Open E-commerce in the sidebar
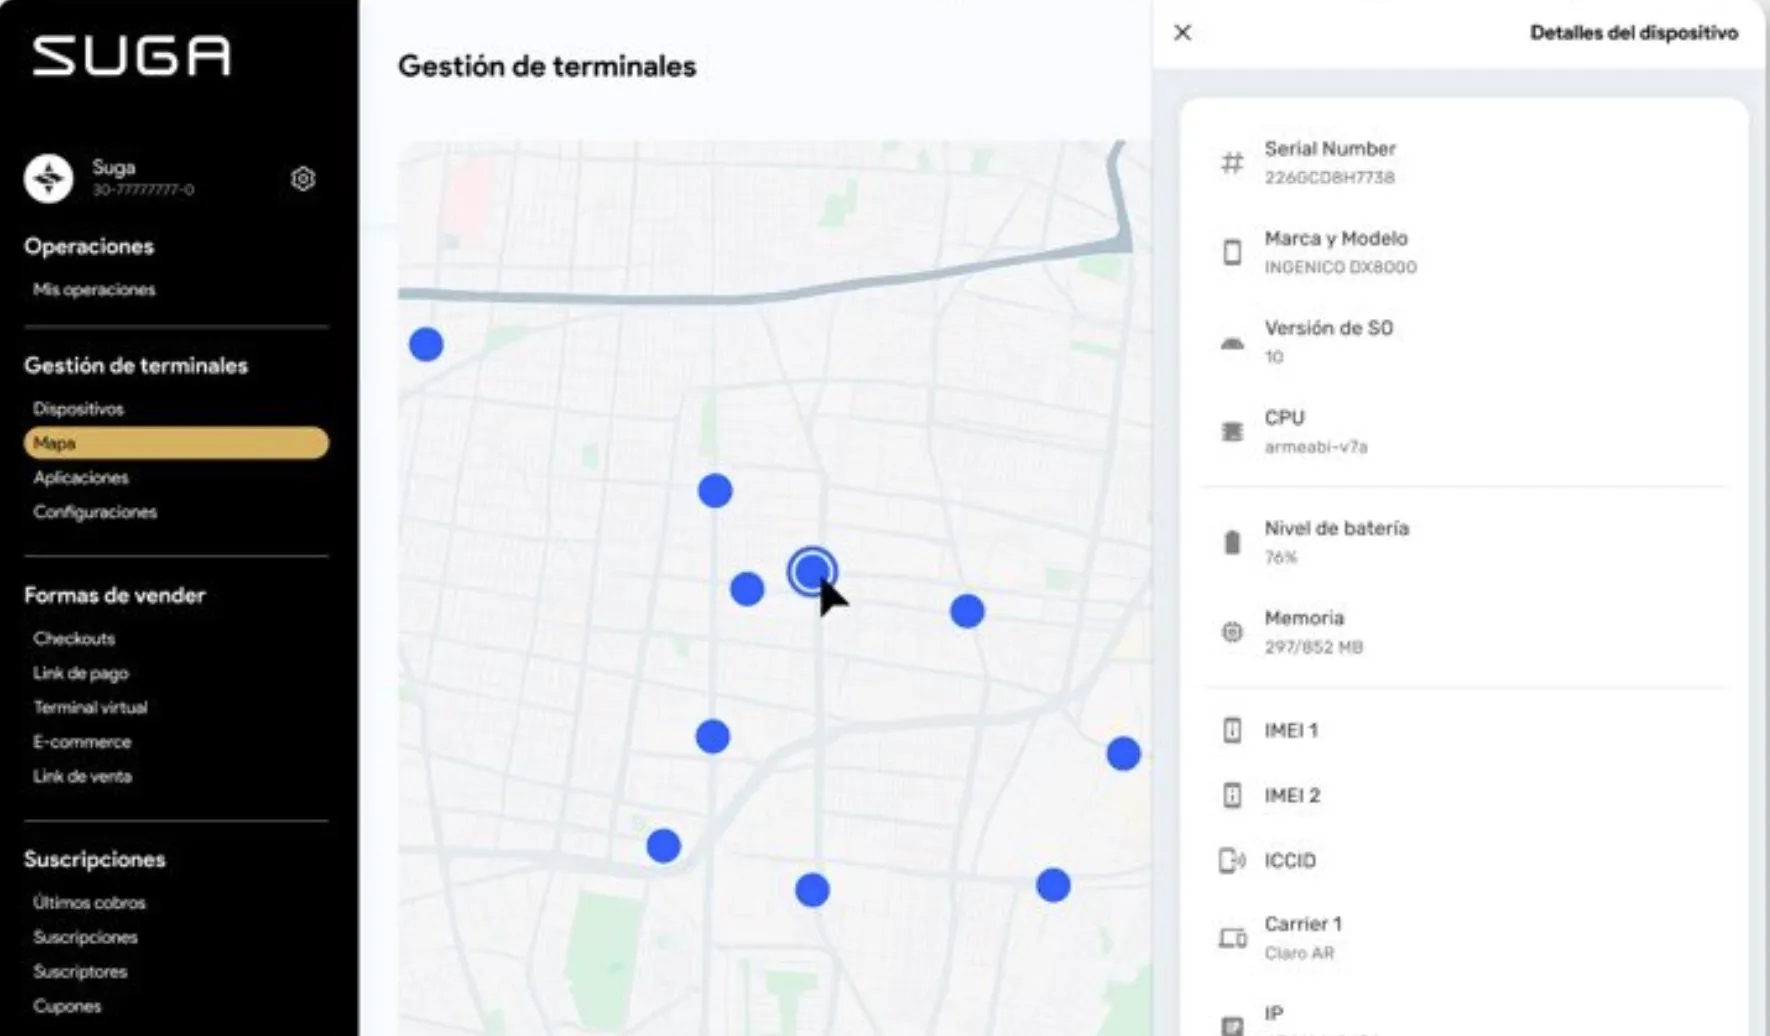Screen dimensions: 1770x1036 (82, 742)
